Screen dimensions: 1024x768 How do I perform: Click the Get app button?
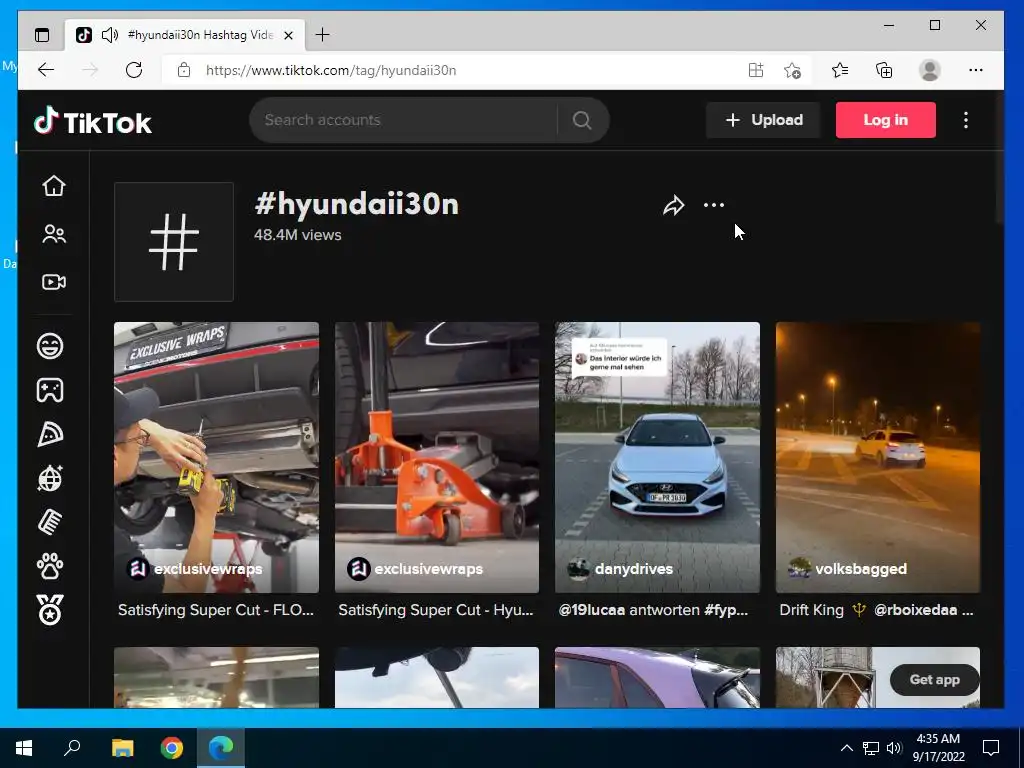[935, 680]
